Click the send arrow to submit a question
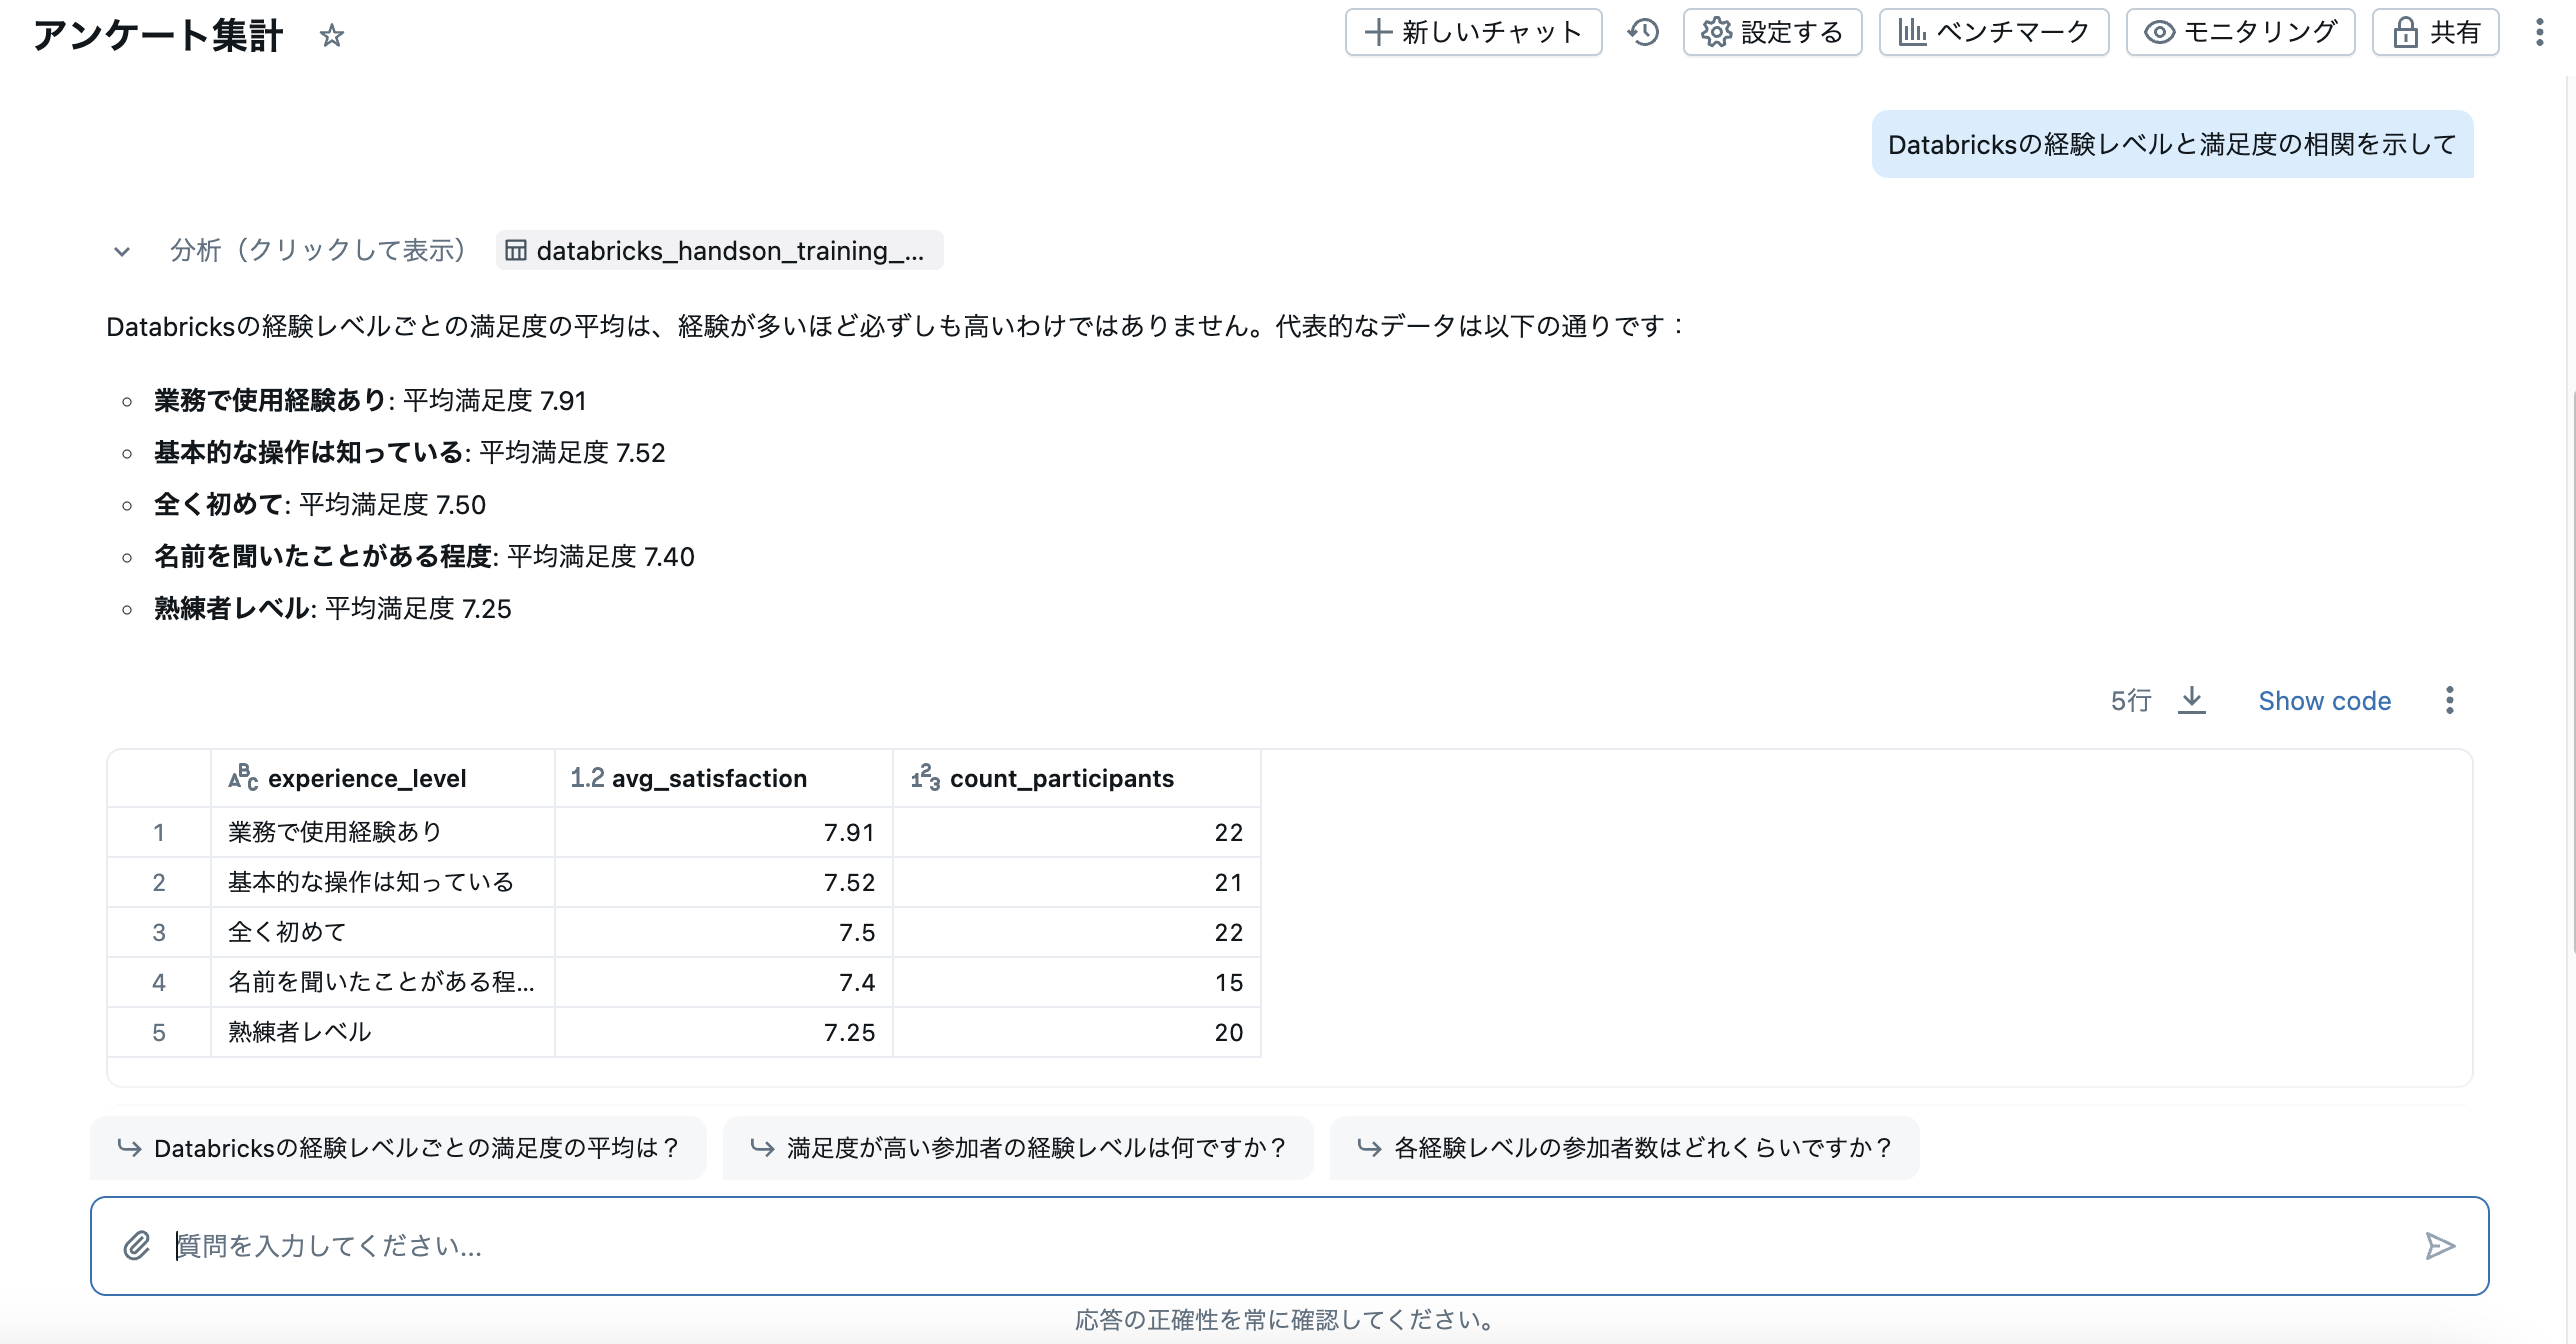The image size is (2576, 1344). [2440, 1246]
